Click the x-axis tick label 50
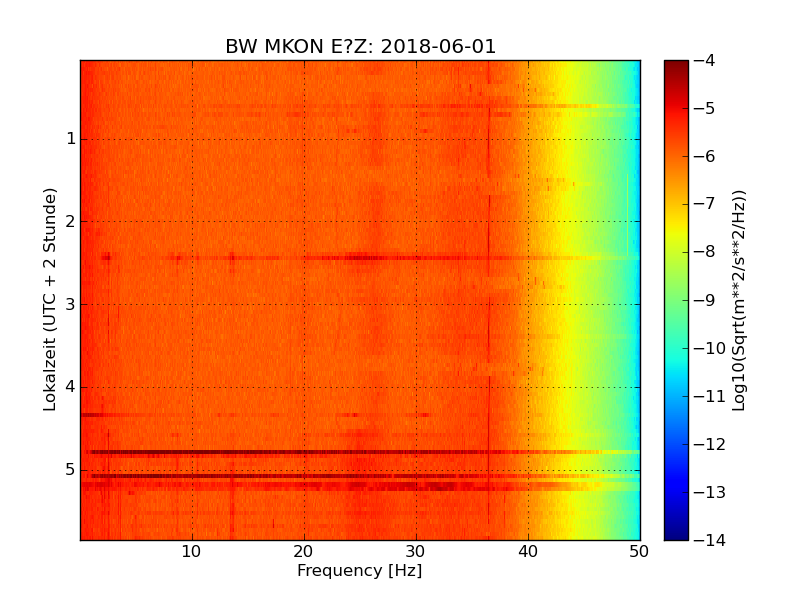 639,552
